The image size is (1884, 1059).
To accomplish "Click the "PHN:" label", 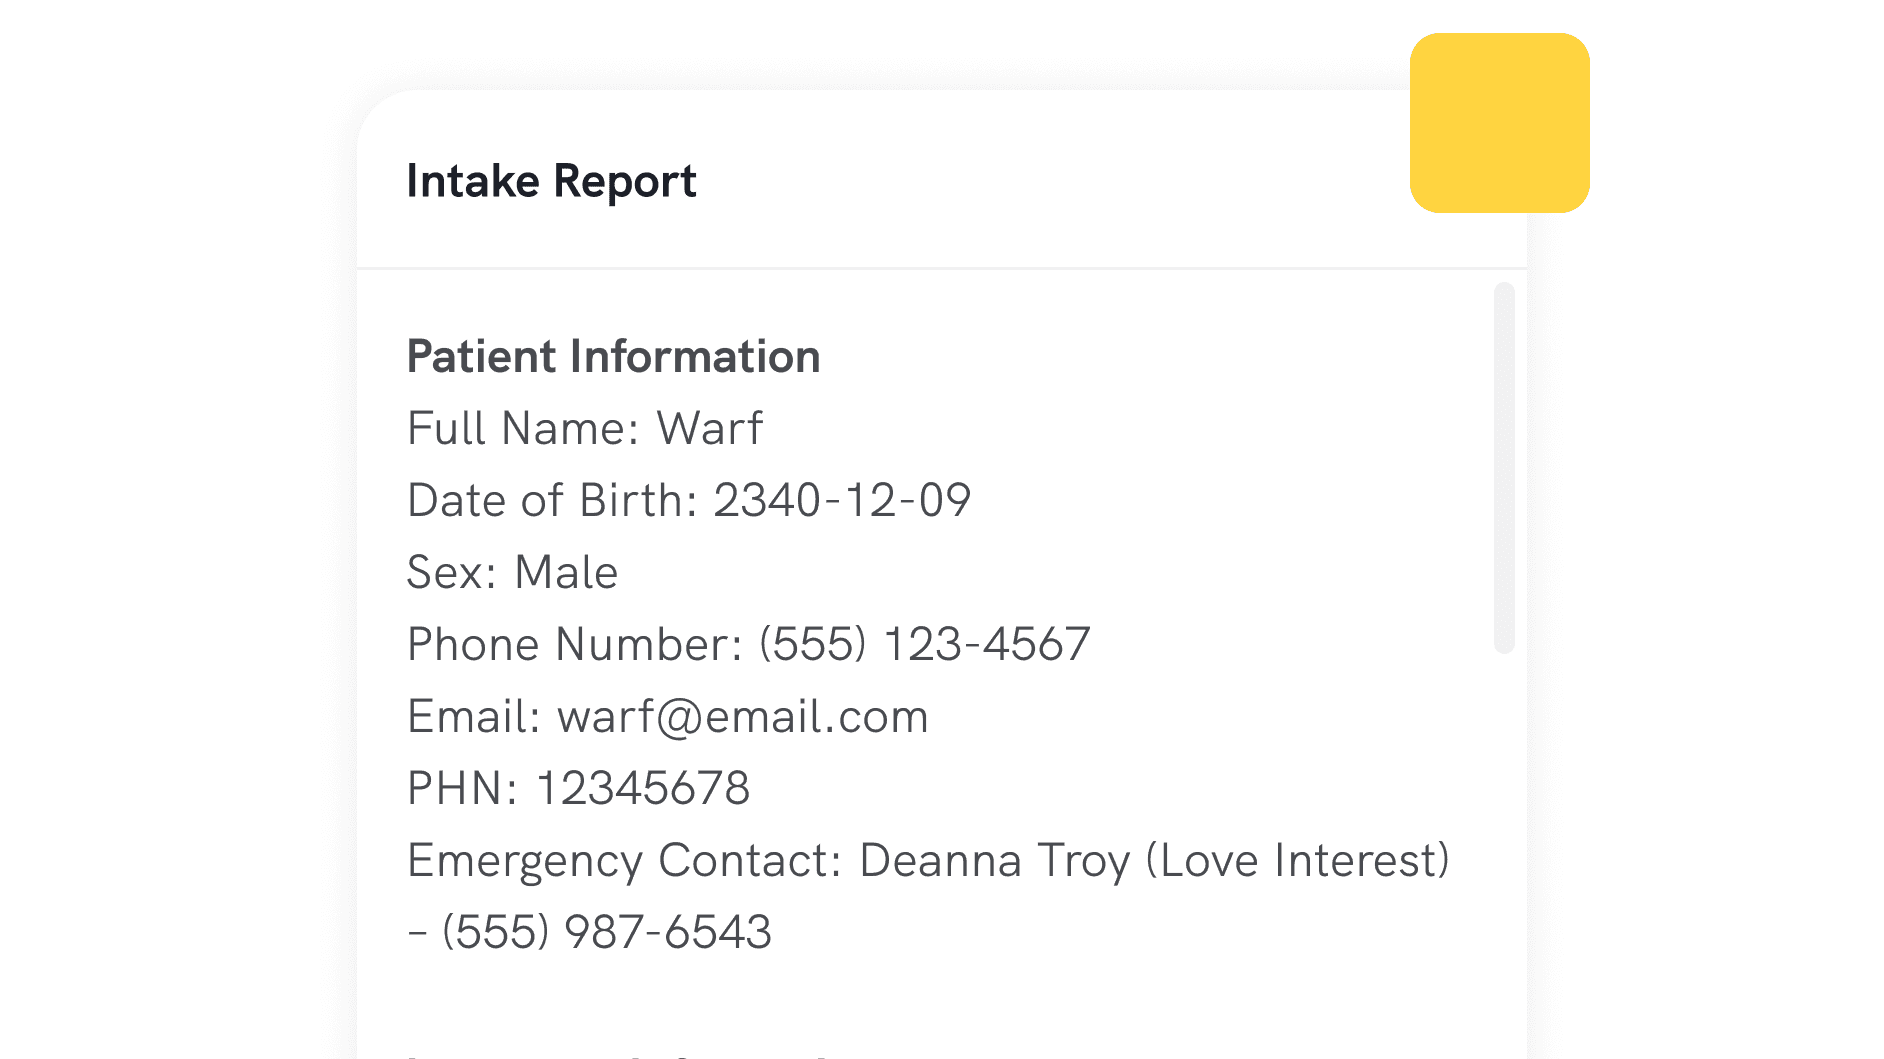I will tap(463, 789).
